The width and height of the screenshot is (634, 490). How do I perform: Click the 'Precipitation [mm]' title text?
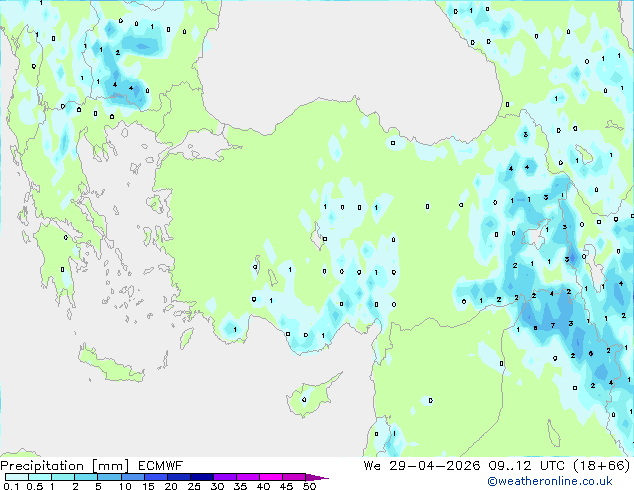[x=65, y=466]
